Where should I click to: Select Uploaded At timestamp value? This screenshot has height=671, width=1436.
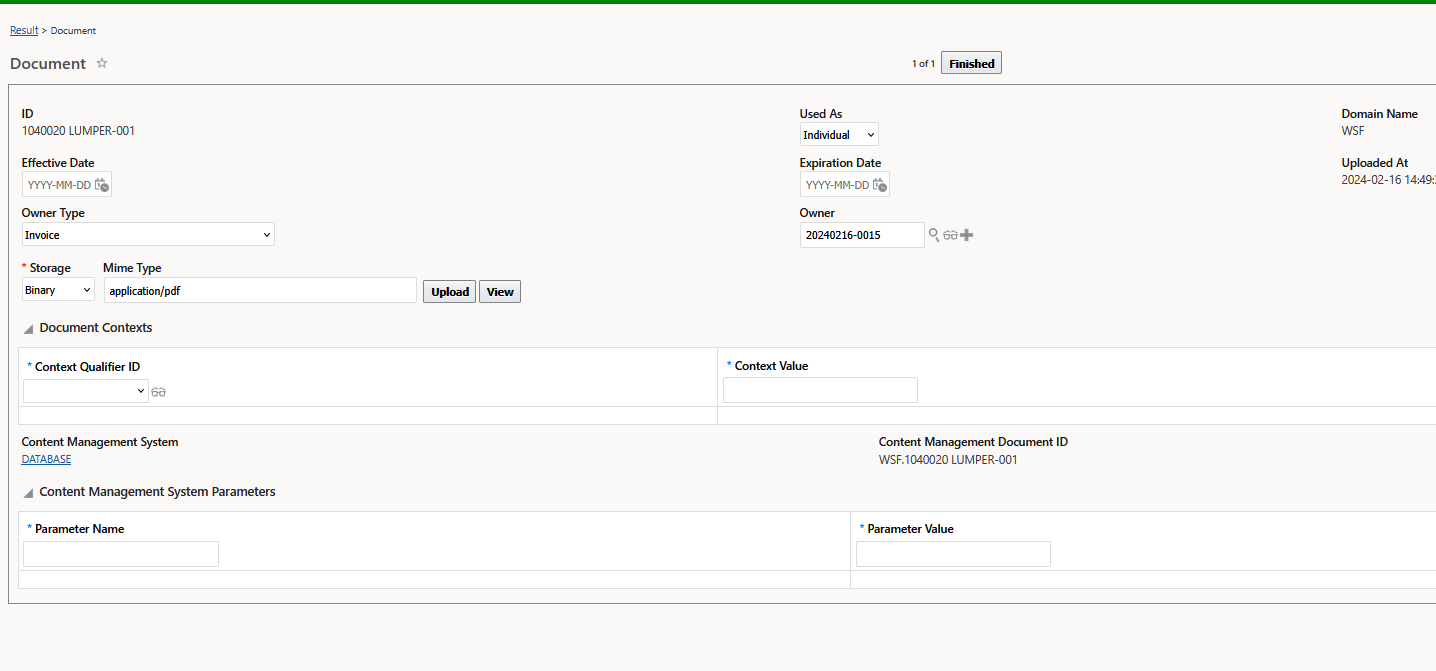[1389, 180]
